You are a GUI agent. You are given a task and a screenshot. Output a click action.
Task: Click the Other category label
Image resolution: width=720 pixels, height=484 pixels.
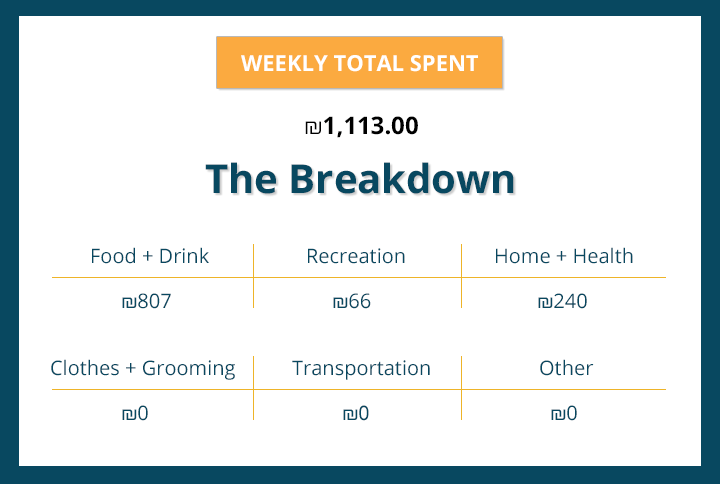566,368
